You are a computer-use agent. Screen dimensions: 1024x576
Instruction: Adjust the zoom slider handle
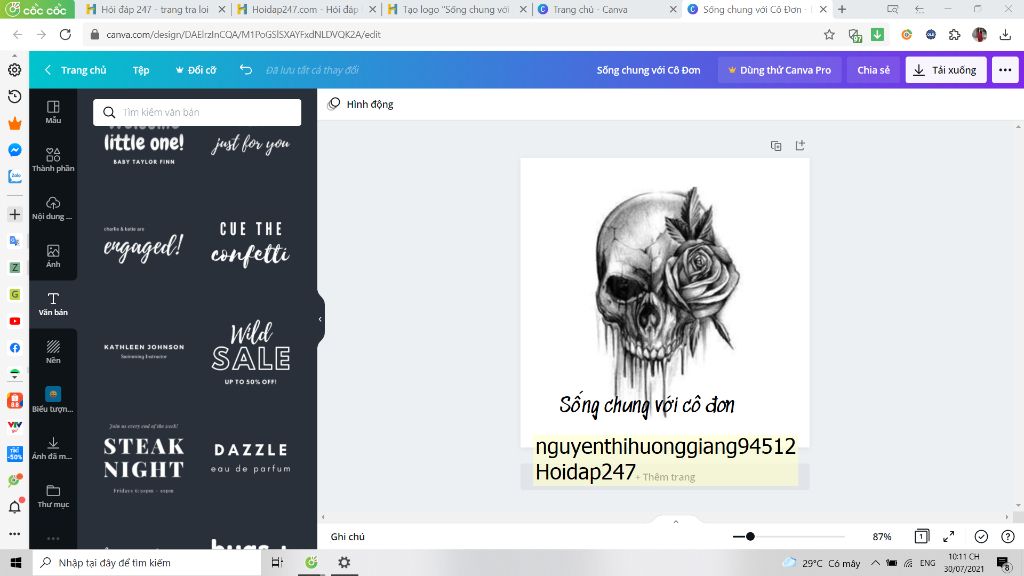pyautogui.click(x=750, y=536)
